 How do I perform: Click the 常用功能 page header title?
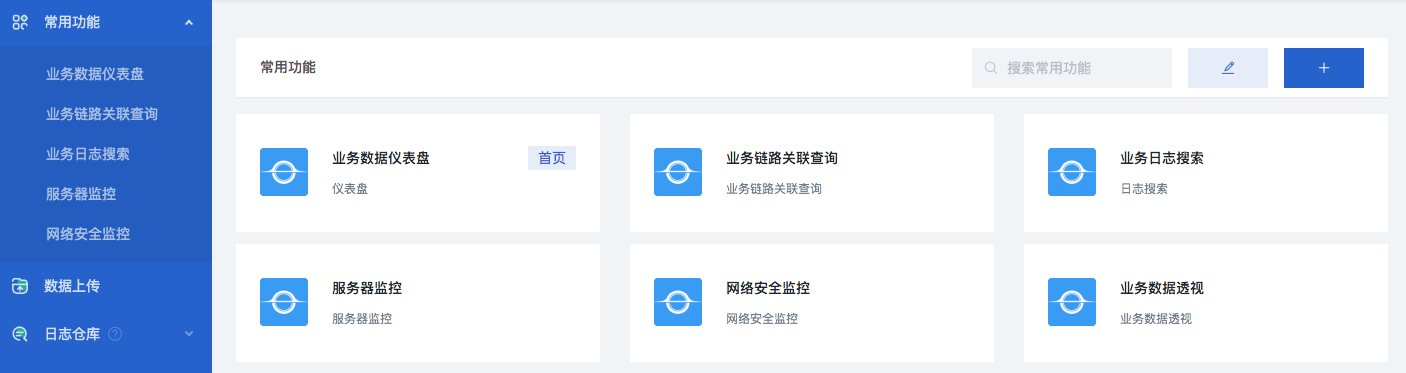(x=288, y=67)
